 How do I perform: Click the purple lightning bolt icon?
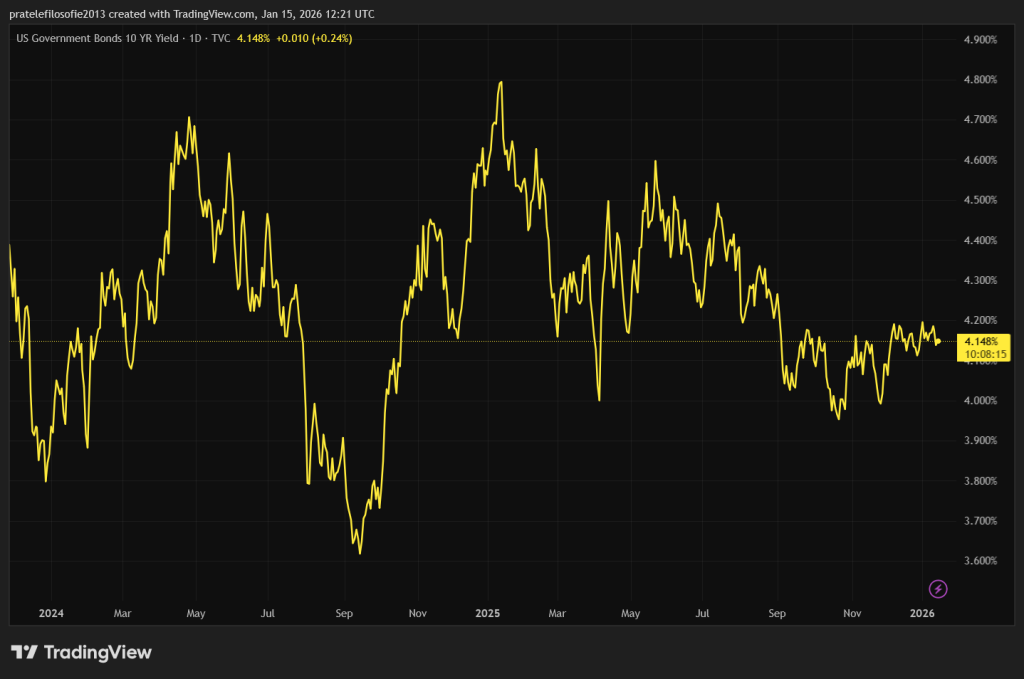coord(938,588)
